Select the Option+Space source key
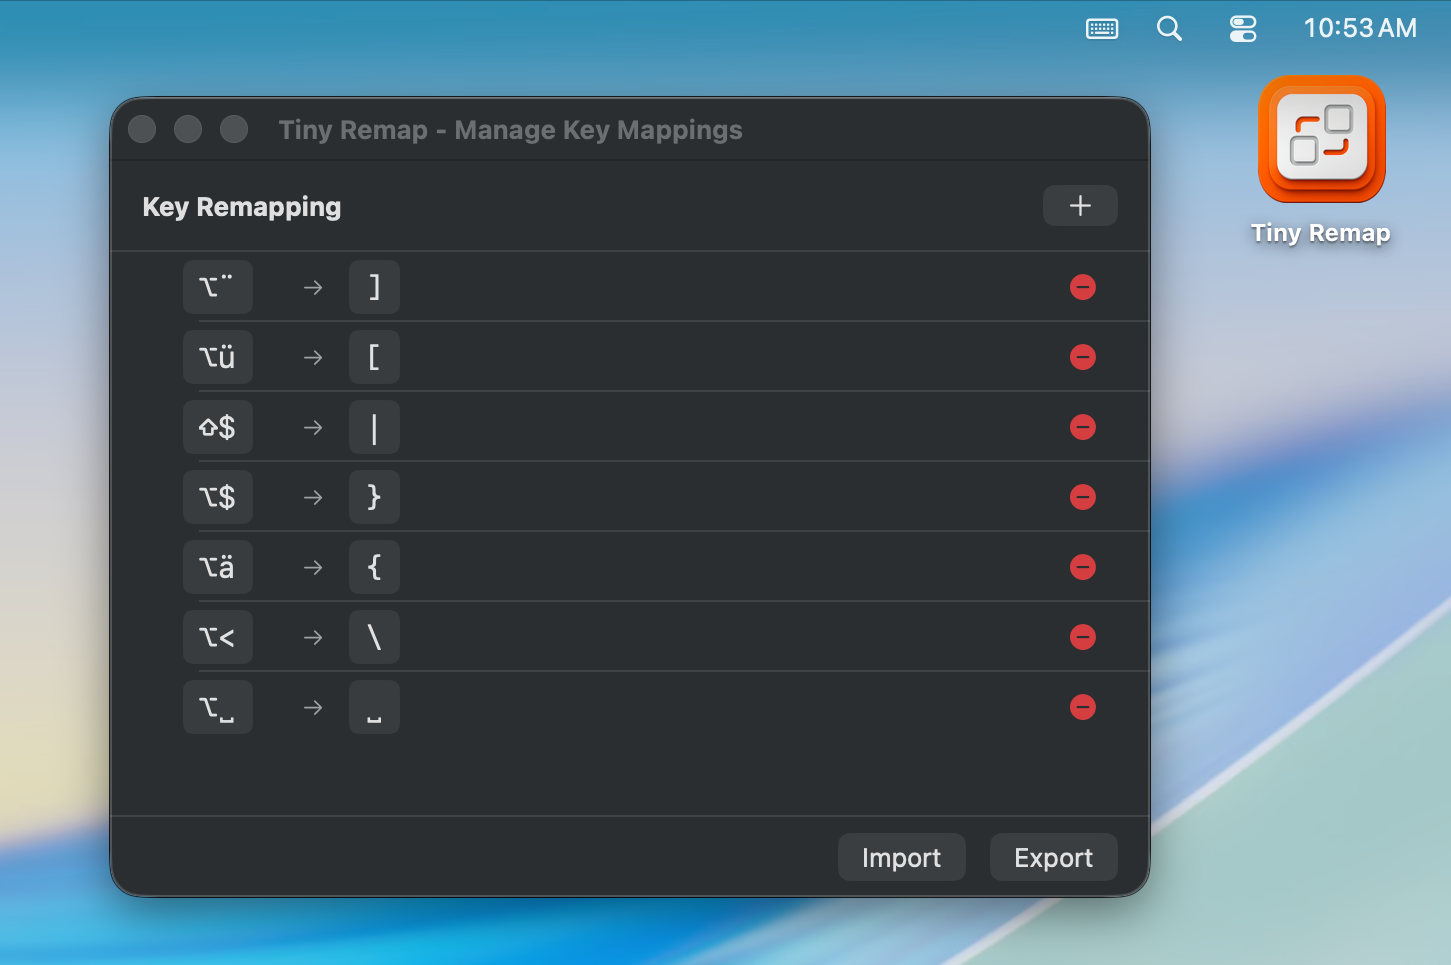This screenshot has height=965, width=1451. click(218, 707)
